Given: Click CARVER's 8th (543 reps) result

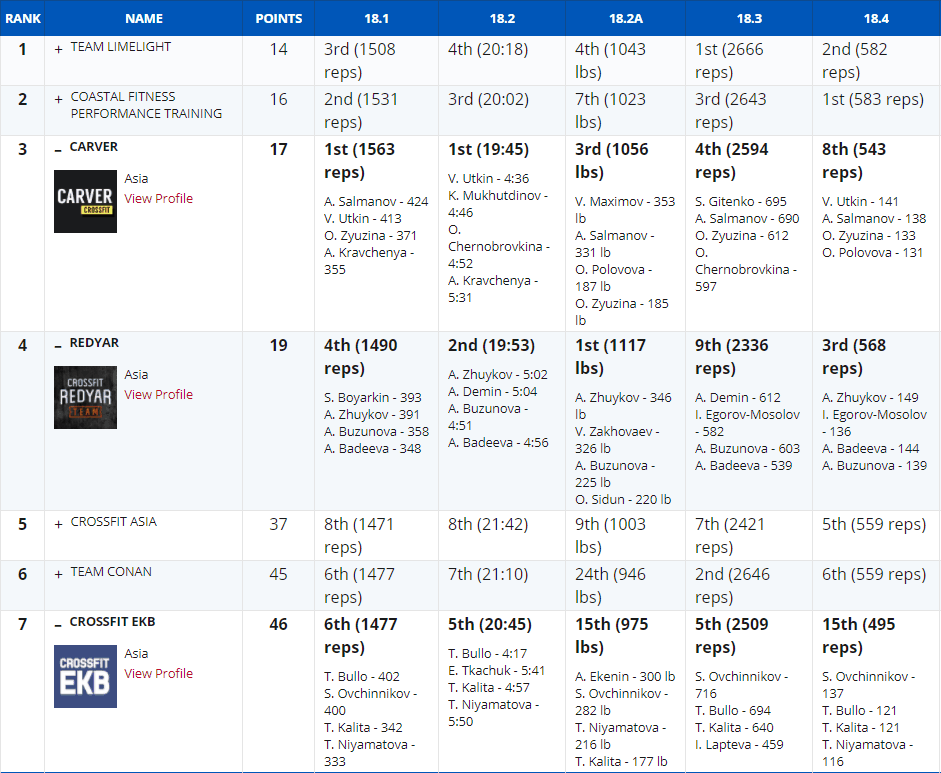Looking at the screenshot, I should point(854,161).
